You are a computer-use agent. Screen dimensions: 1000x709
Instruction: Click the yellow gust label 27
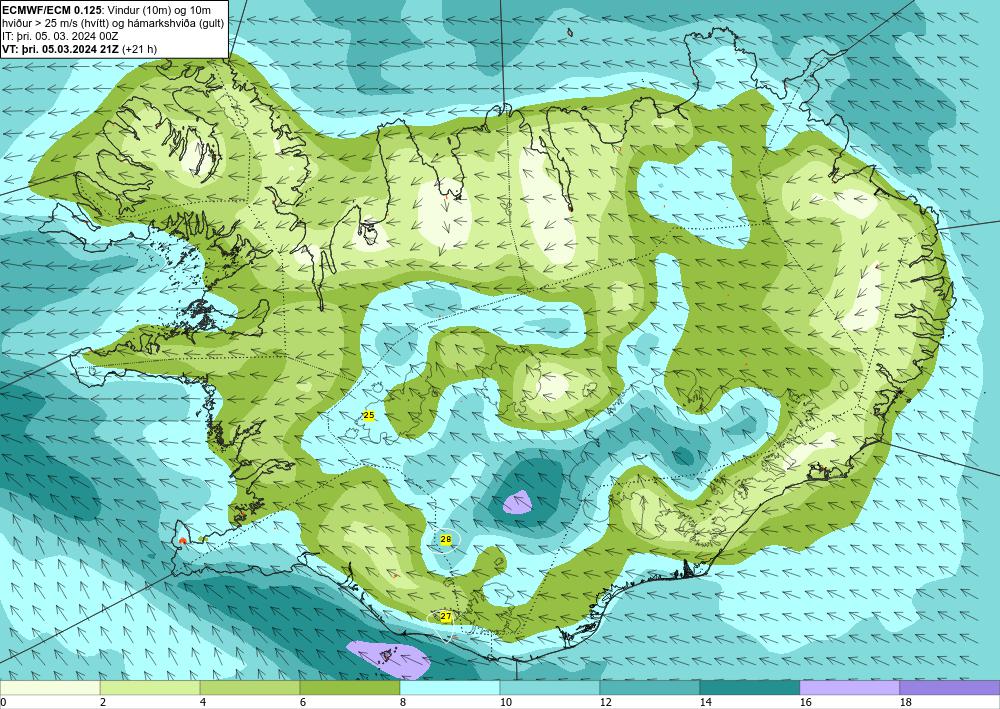pos(446,617)
